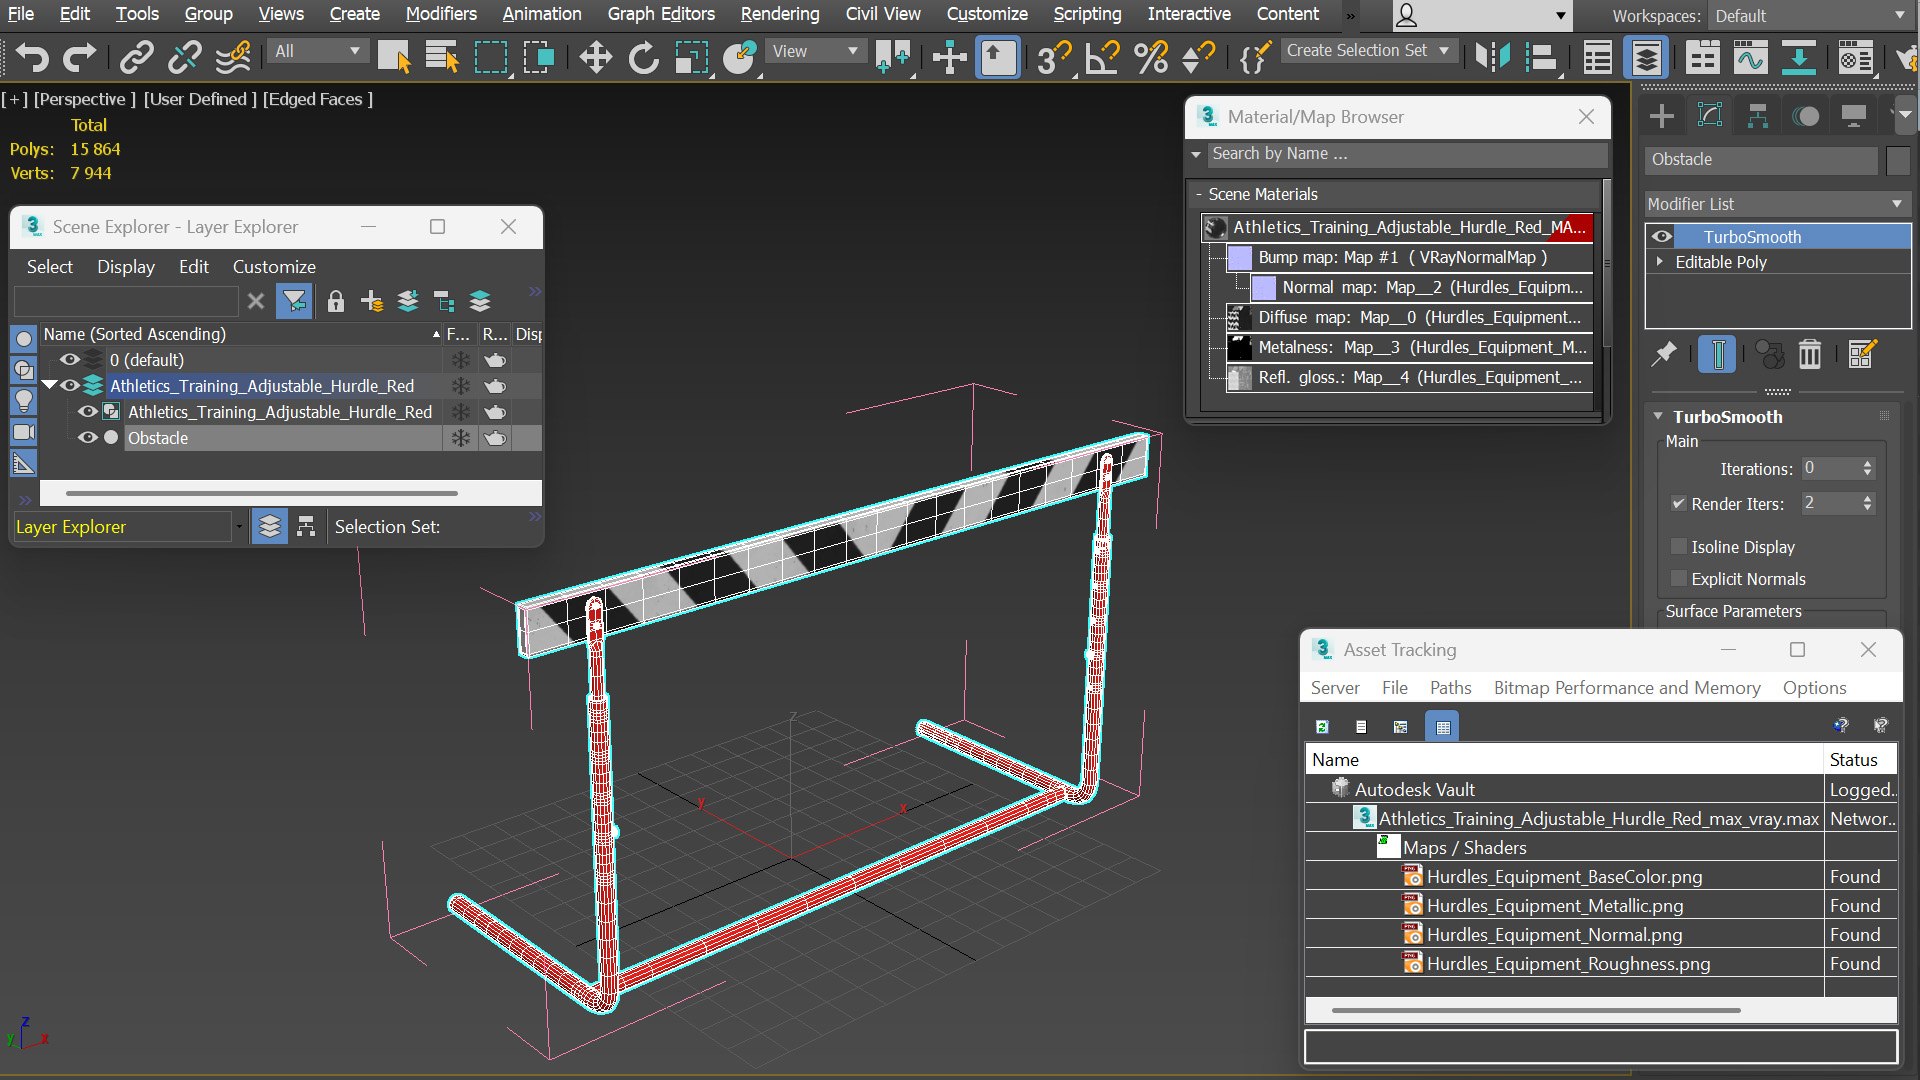The width and height of the screenshot is (1920, 1080).
Task: Toggle visibility of 0 (default) layer
Action: click(69, 360)
